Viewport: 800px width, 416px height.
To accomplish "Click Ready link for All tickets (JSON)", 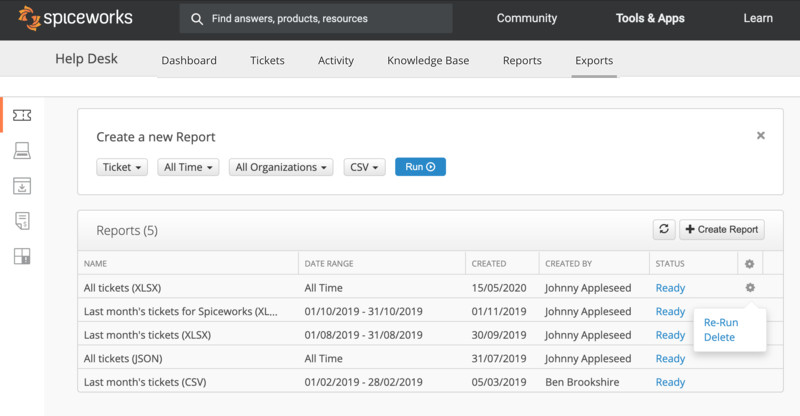I will pos(670,358).
